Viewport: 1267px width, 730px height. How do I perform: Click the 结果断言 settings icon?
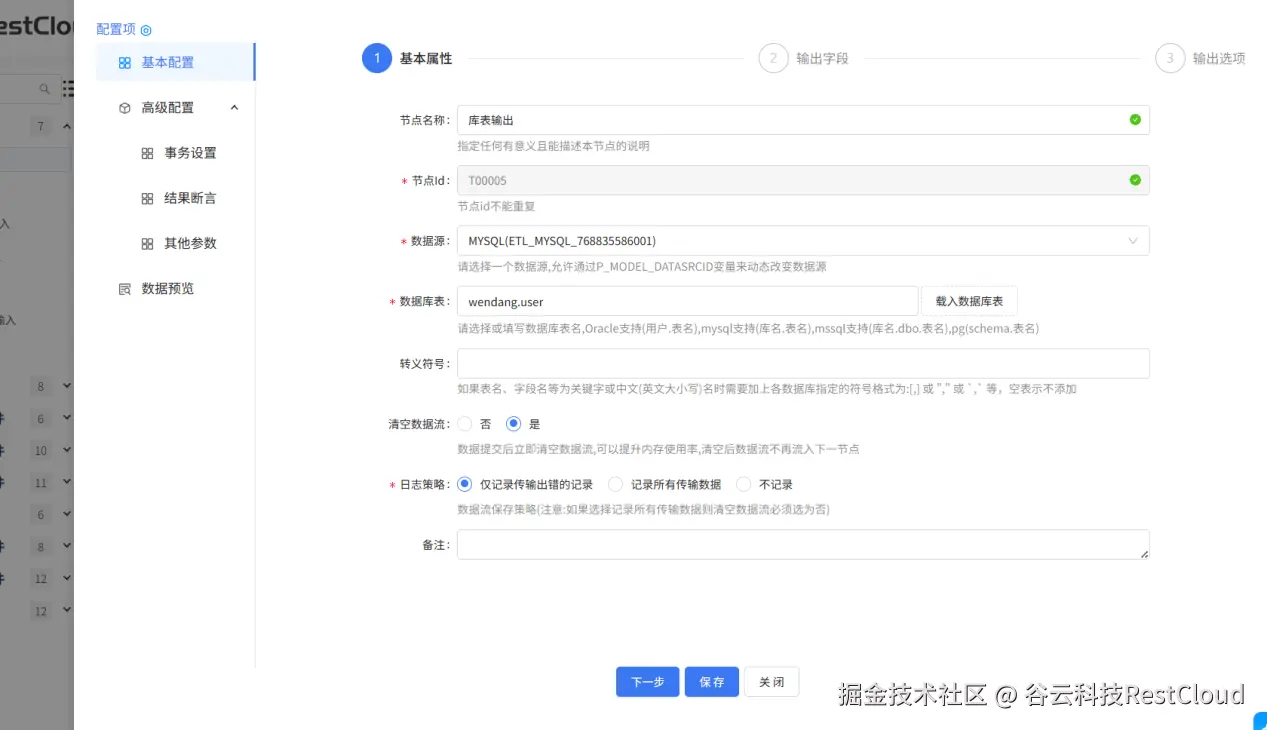point(145,198)
